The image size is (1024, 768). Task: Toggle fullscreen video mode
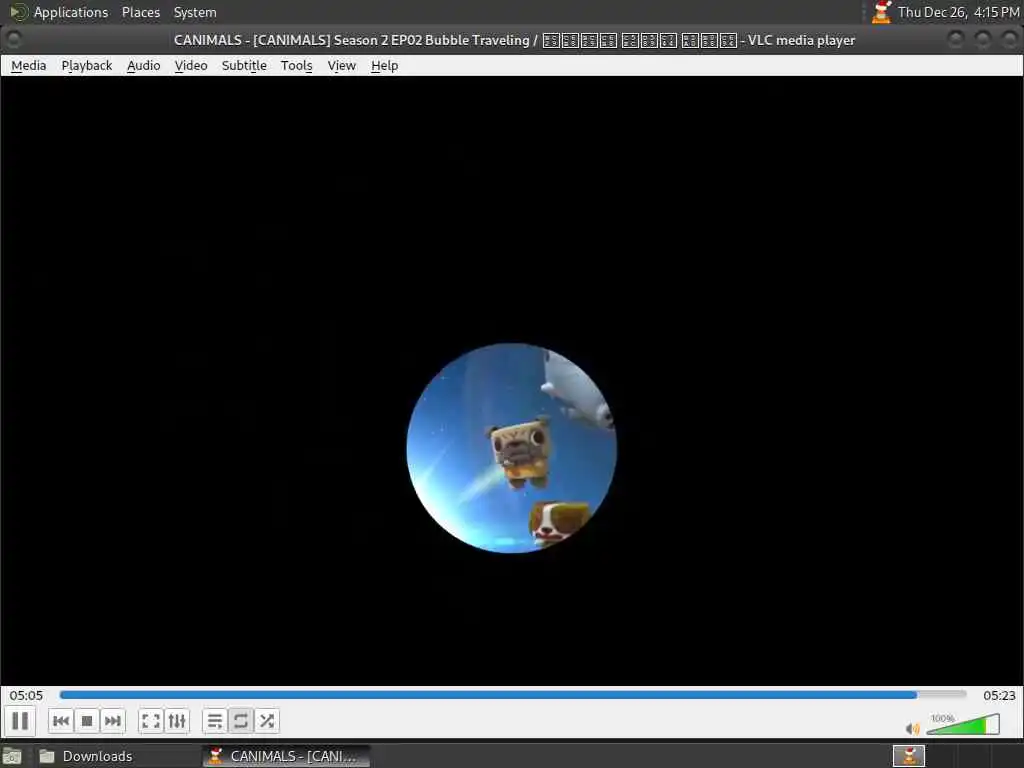coord(151,721)
